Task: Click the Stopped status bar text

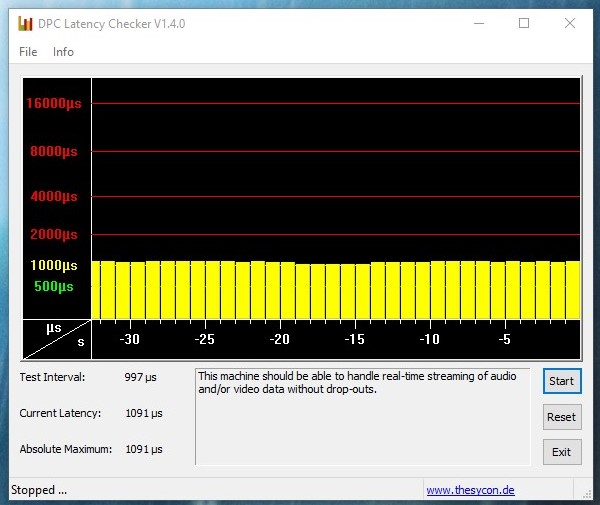Action: pos(39,490)
